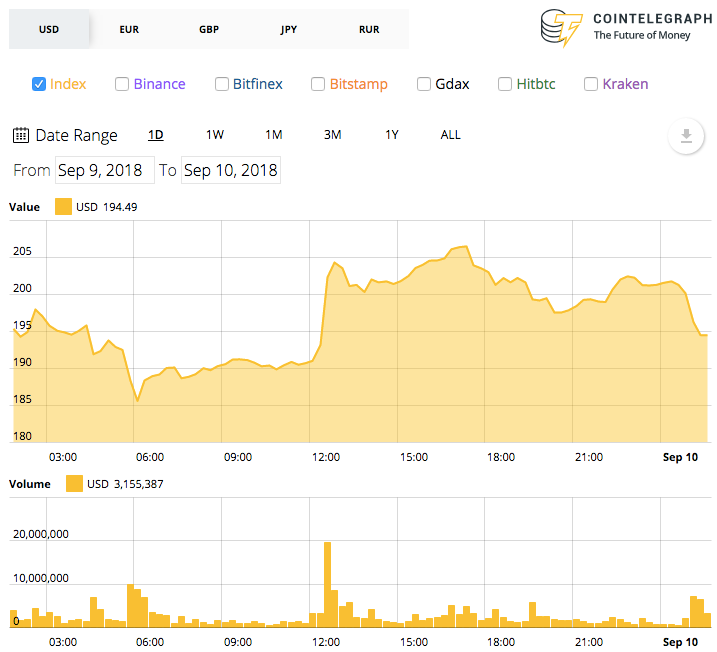Toggle the Hitbtc checkbox on

505,84
